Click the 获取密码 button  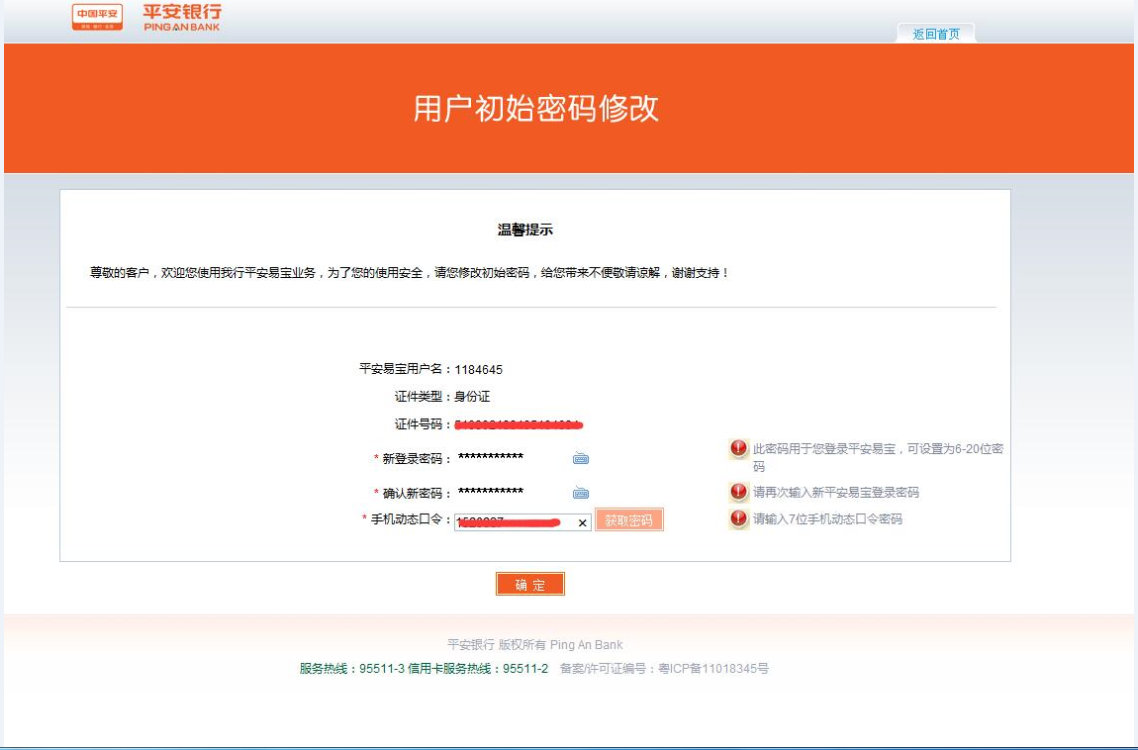point(629,520)
